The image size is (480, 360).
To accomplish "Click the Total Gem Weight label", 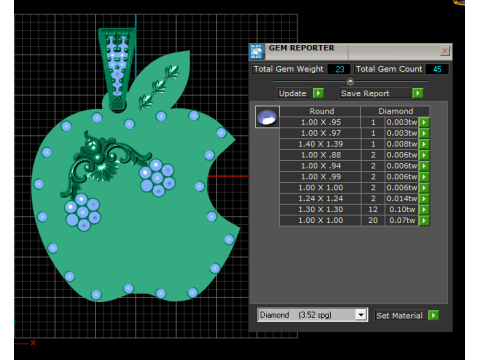I will (289, 69).
